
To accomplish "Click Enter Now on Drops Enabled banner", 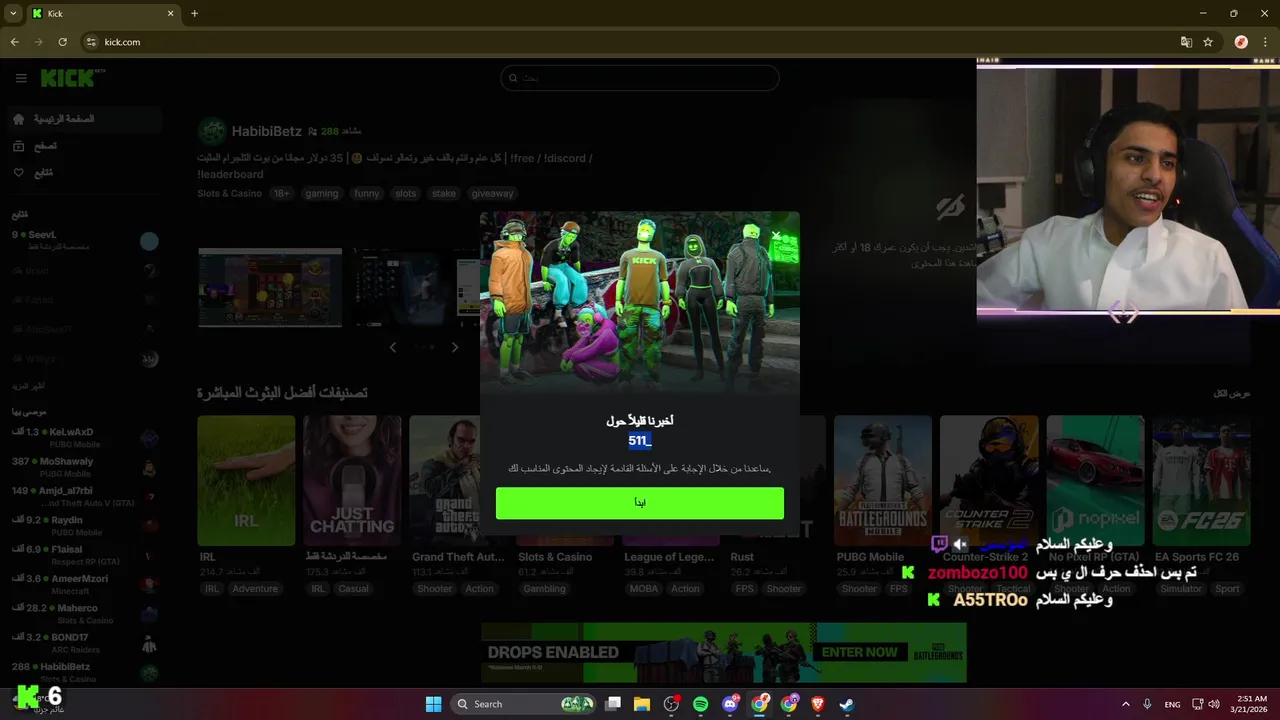I will [860, 652].
